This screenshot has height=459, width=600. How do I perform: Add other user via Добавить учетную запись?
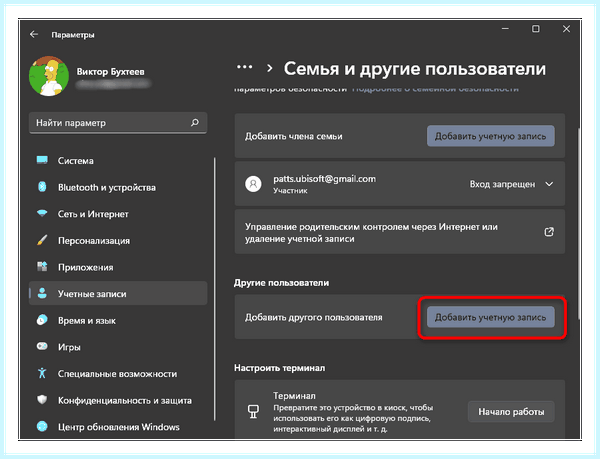point(491,317)
